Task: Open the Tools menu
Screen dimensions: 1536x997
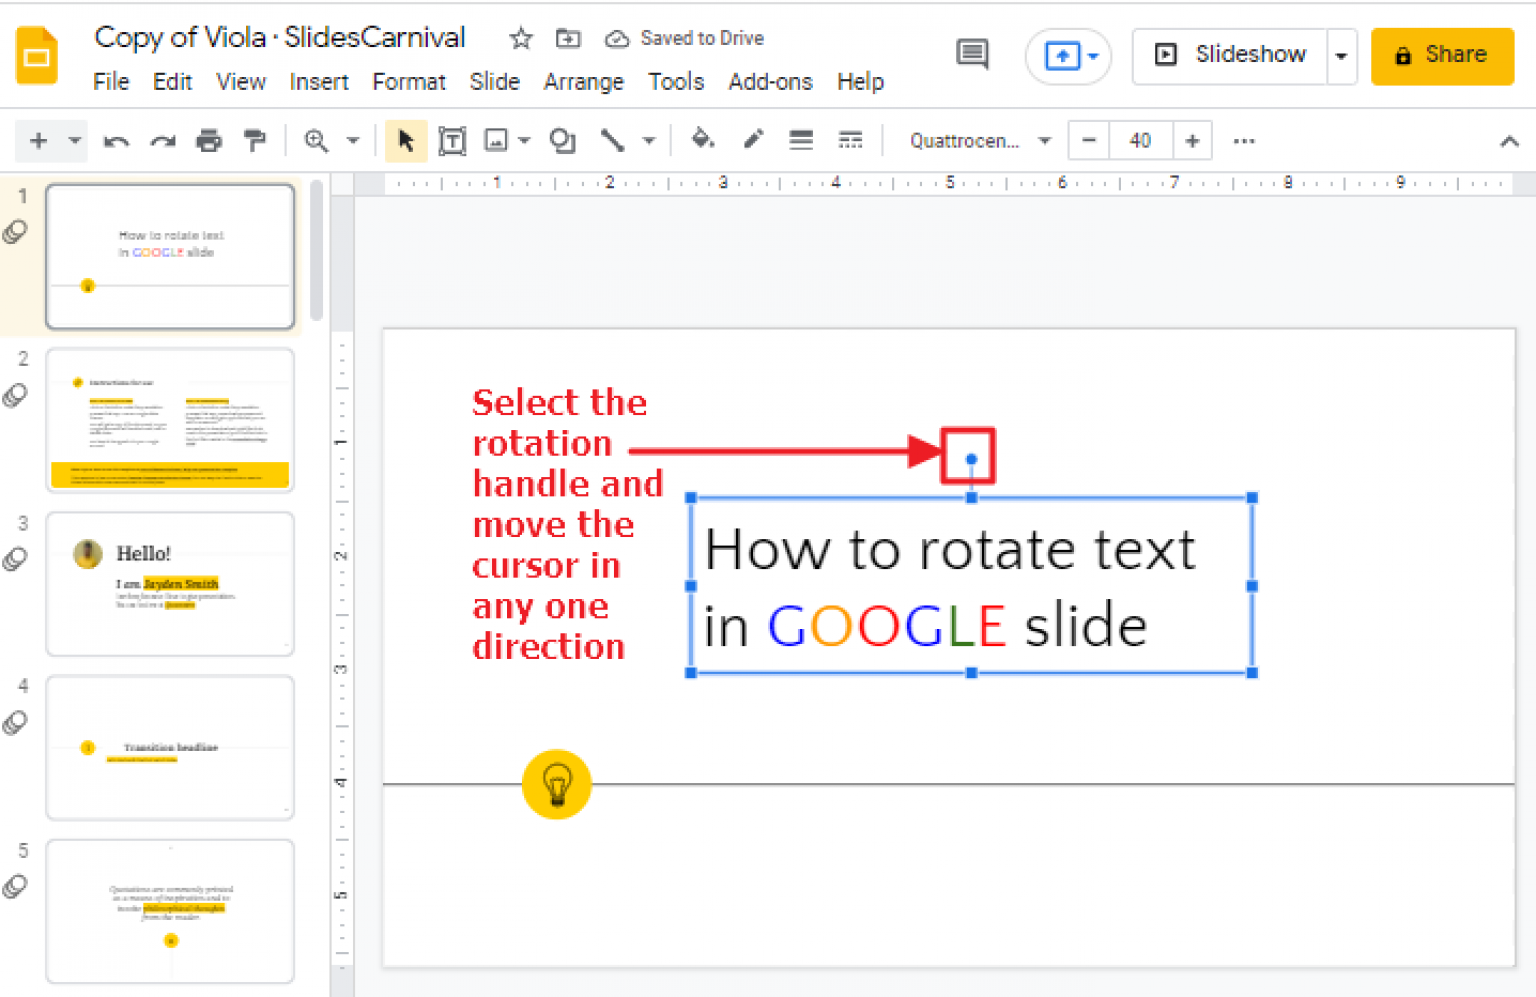Action: [x=676, y=82]
